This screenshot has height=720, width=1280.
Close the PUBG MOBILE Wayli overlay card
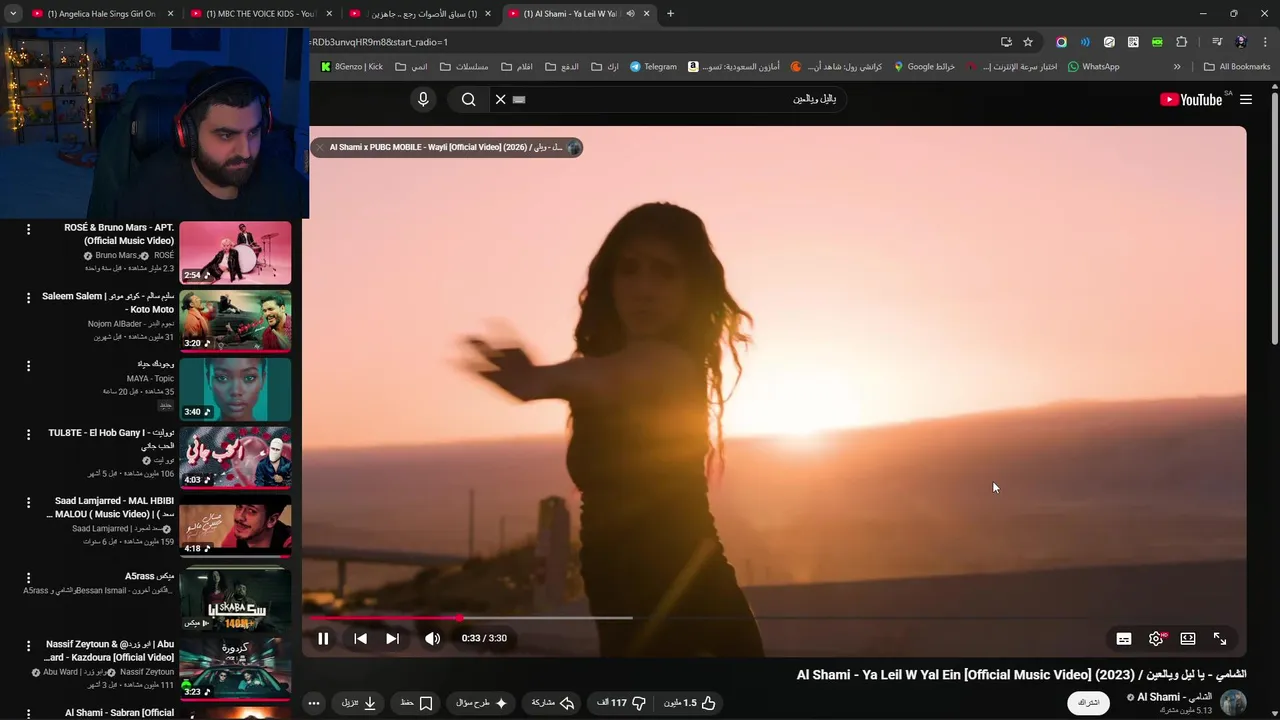[x=320, y=147]
